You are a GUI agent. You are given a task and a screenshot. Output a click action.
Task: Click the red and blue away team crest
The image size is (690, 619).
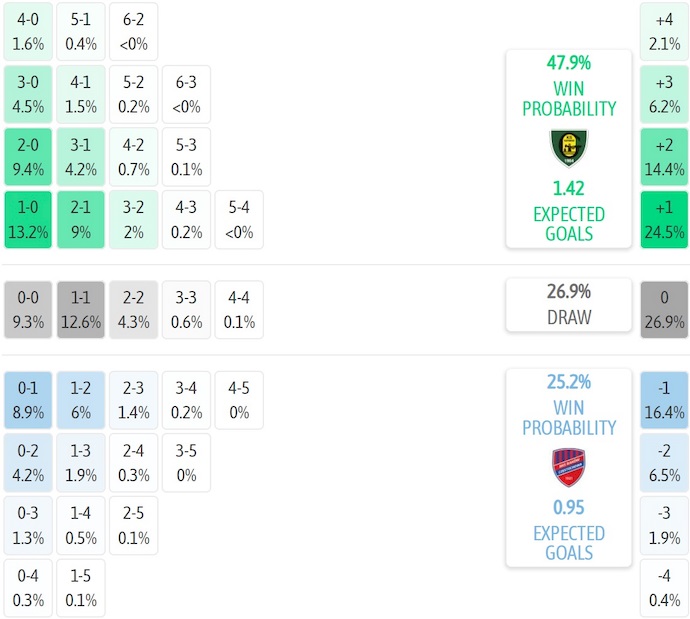point(568,467)
